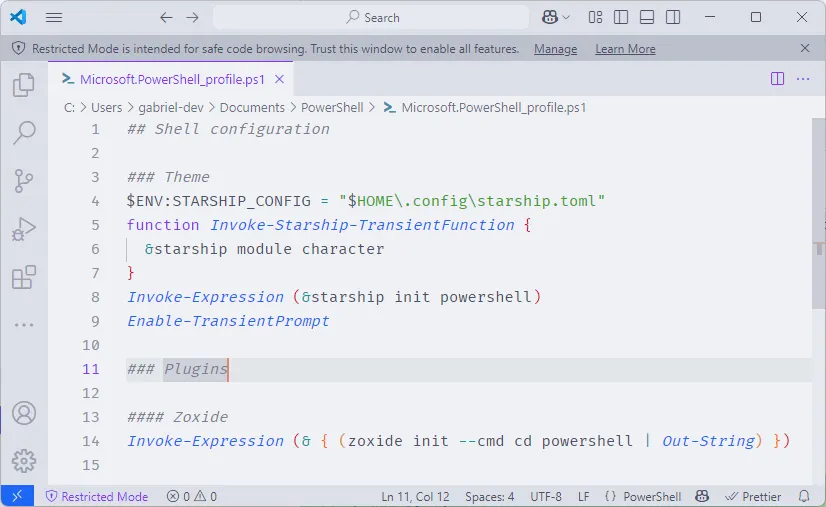The image size is (826, 507).
Task: Go forward with the right arrow
Action: [192, 17]
